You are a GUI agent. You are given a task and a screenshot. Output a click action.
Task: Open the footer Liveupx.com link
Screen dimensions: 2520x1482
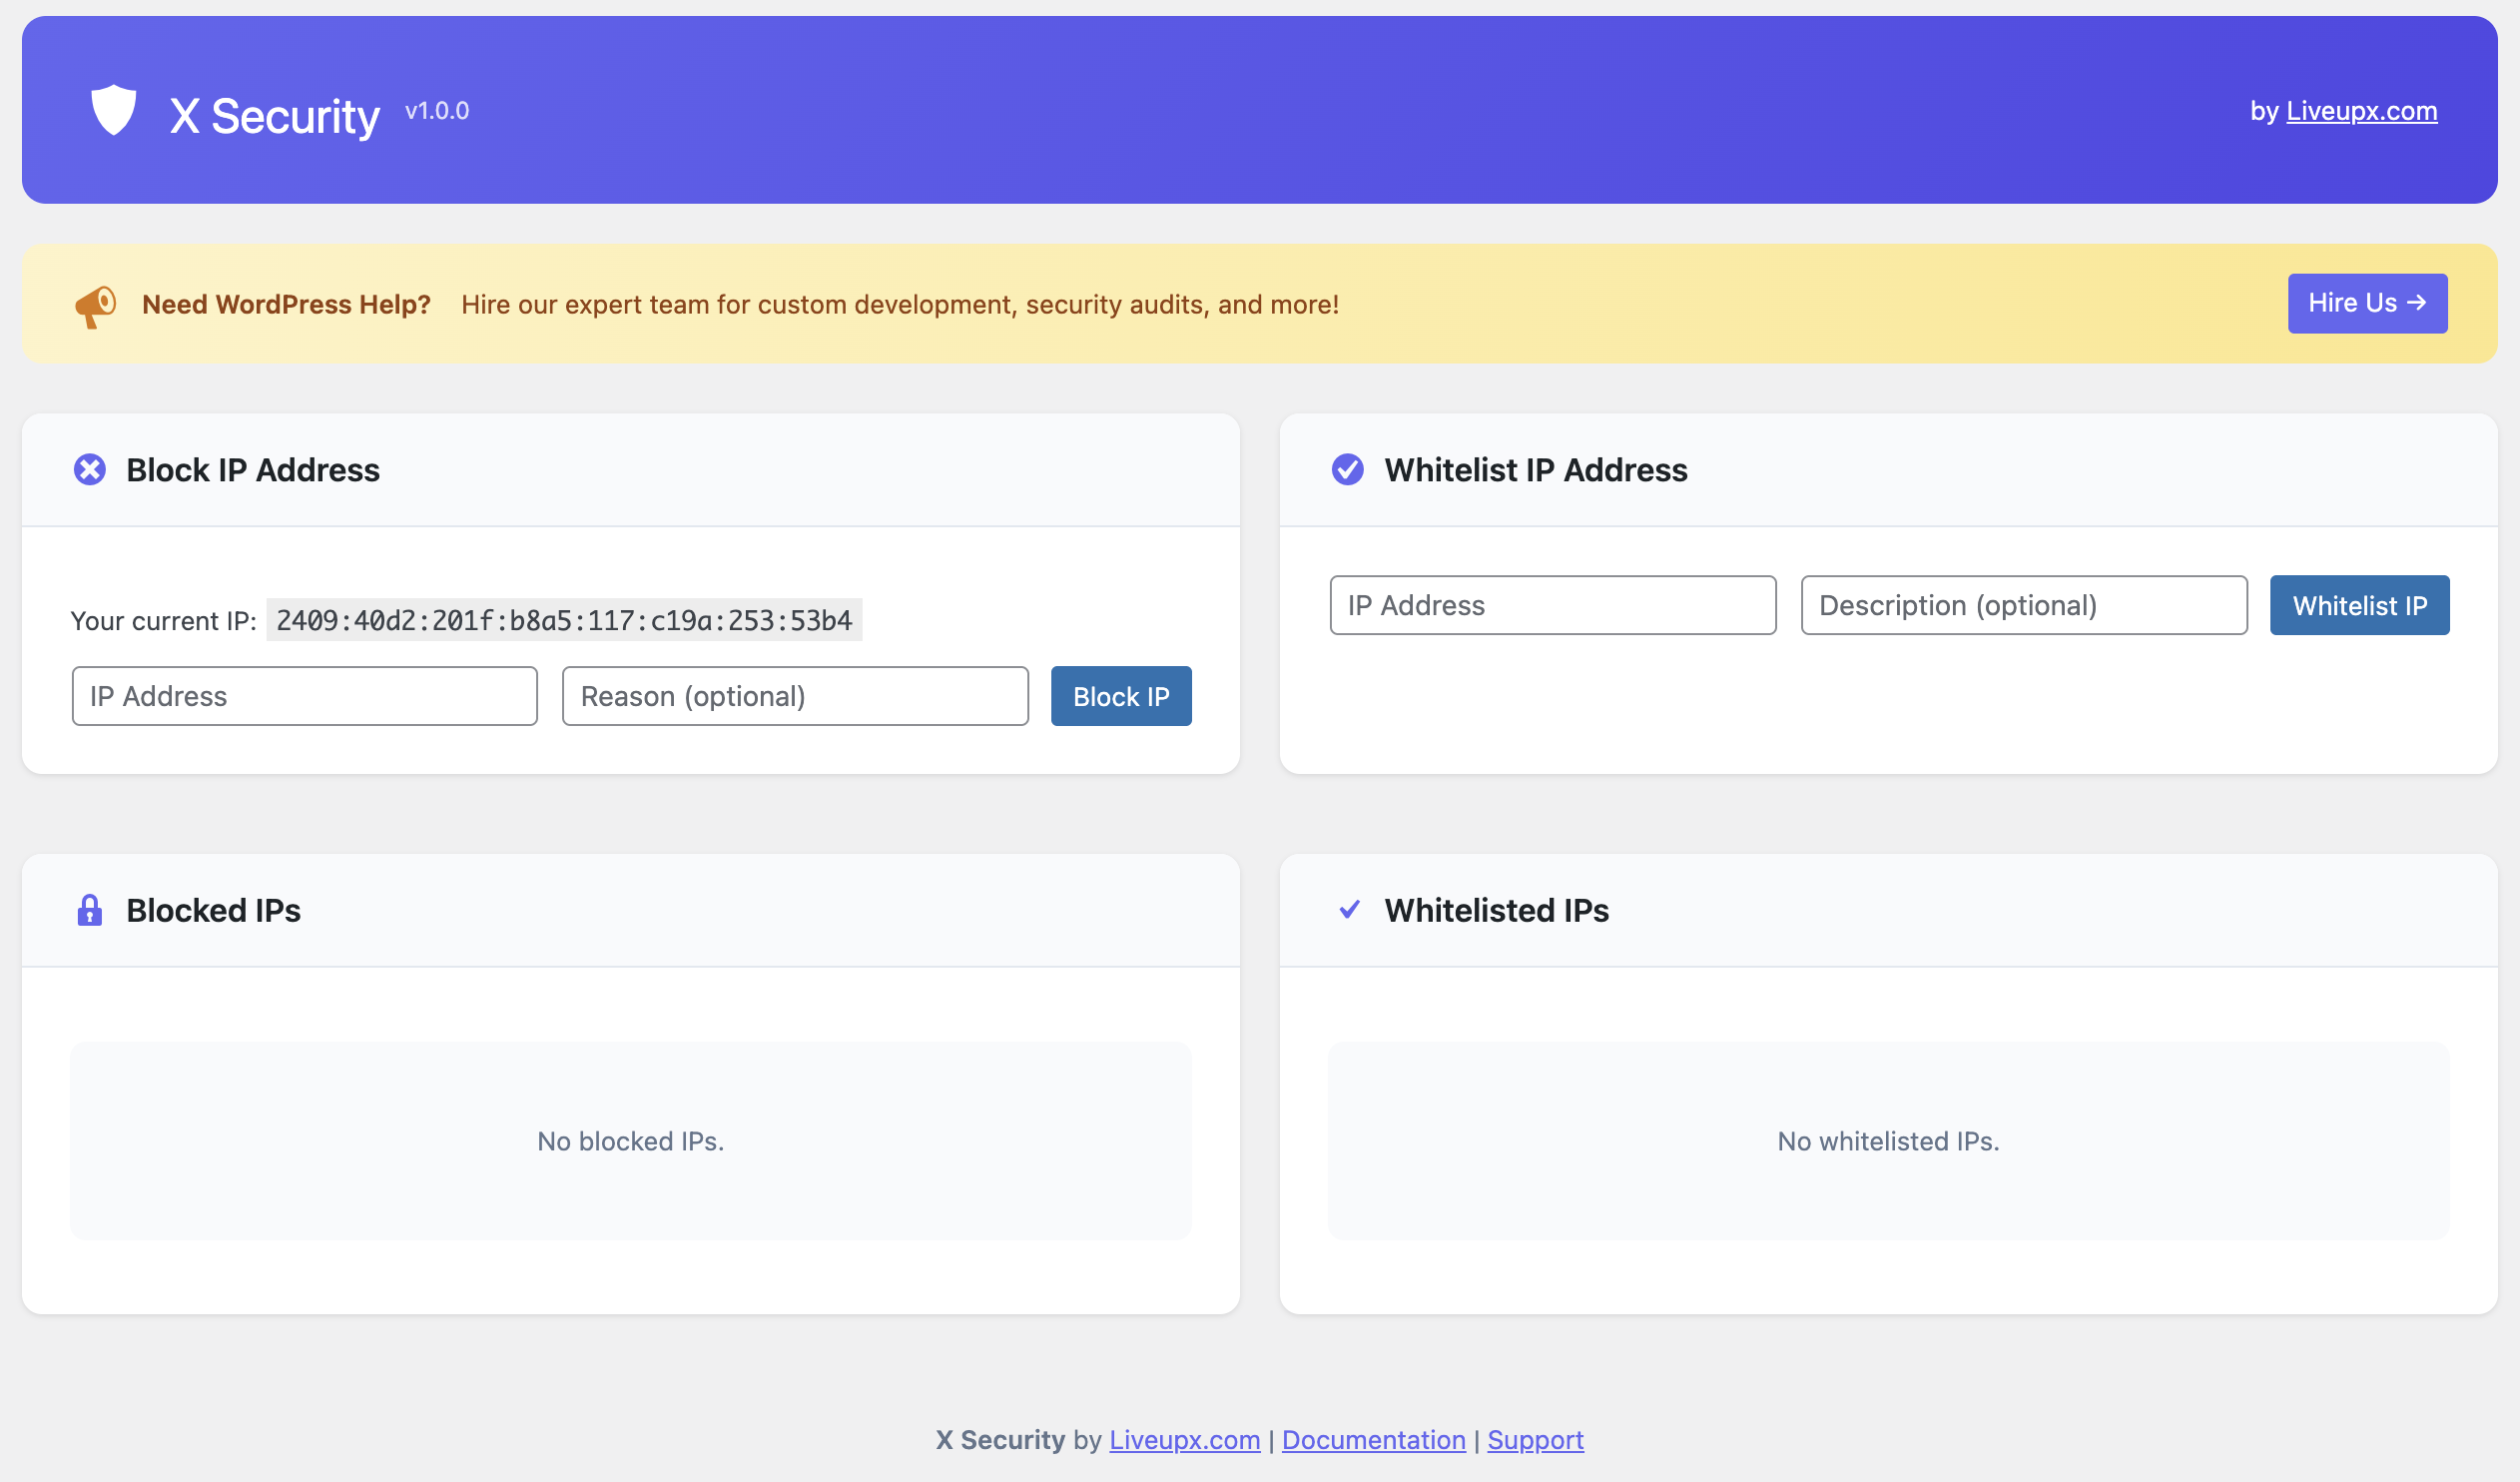[x=1185, y=1440]
